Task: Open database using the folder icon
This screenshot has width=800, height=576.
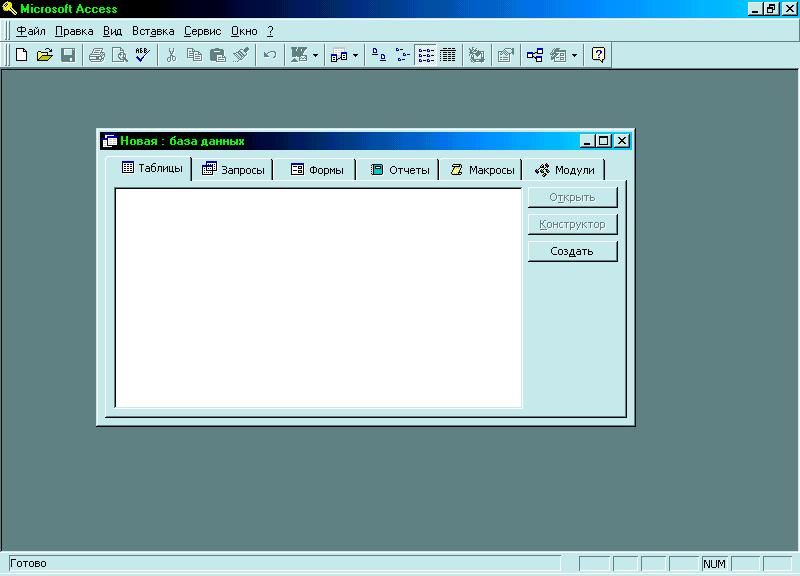Action: point(45,55)
